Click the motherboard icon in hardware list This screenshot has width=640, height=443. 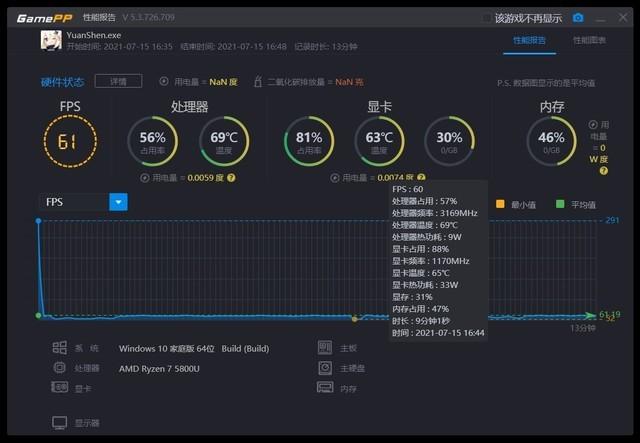325,347
